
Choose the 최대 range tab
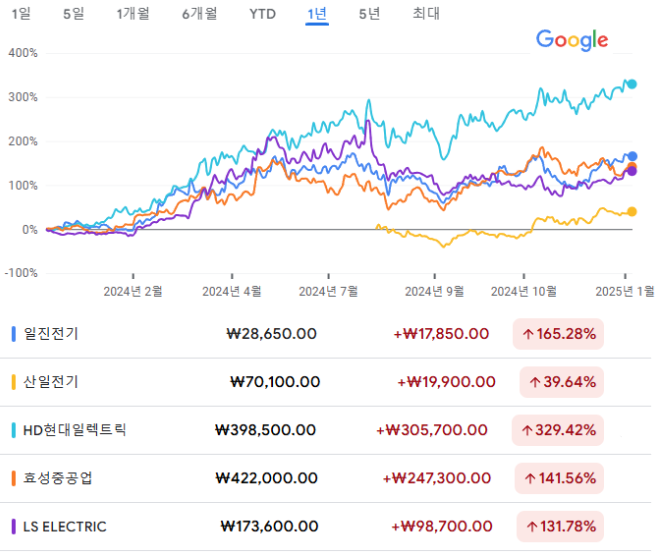pos(426,14)
